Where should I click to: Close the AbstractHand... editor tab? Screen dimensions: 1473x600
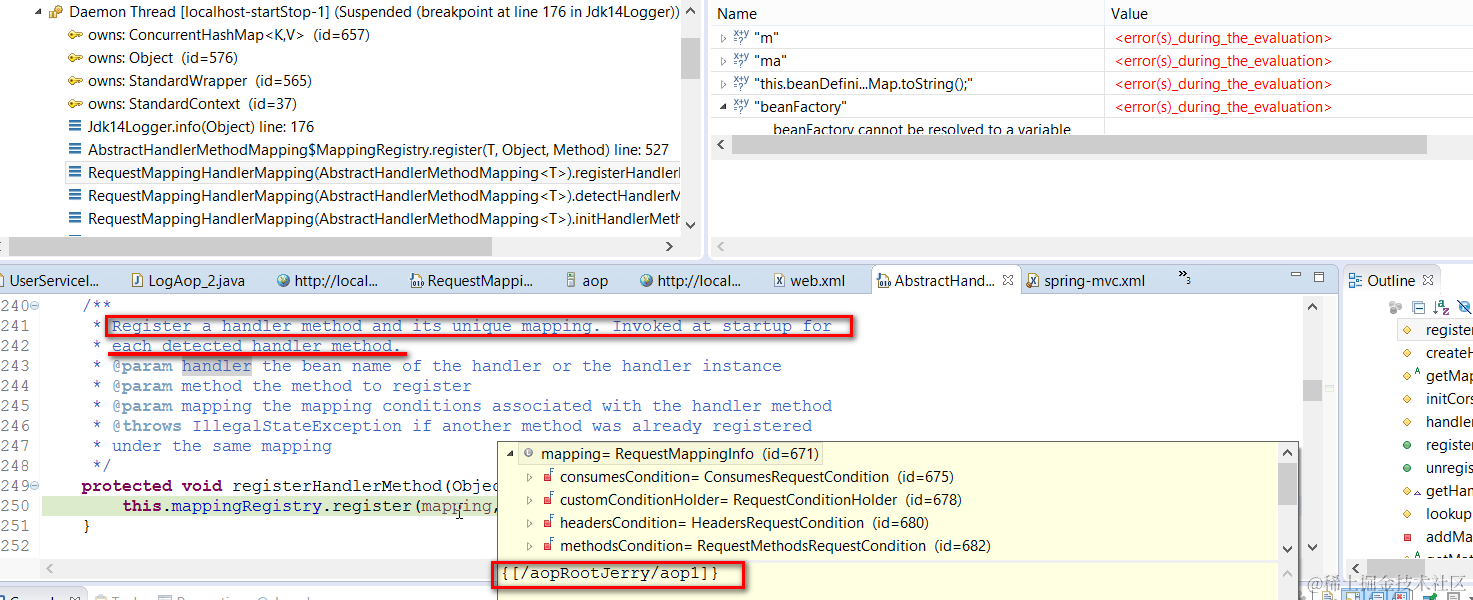tap(1008, 281)
